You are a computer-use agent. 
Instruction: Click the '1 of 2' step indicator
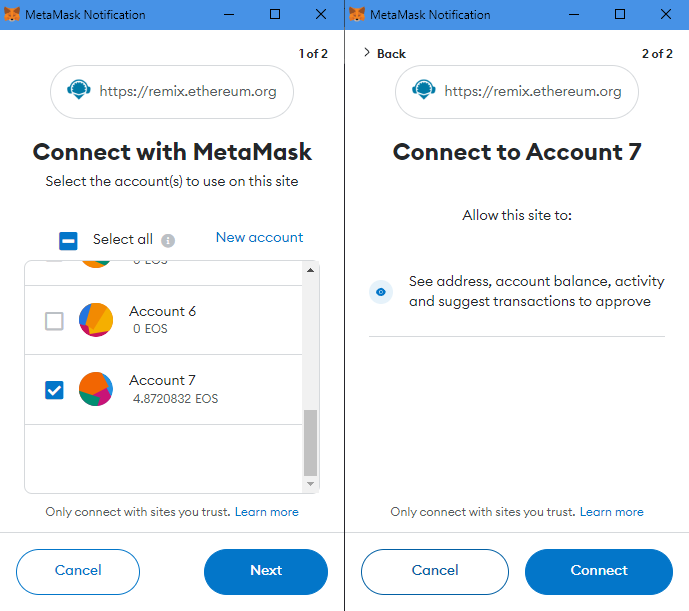[313, 54]
